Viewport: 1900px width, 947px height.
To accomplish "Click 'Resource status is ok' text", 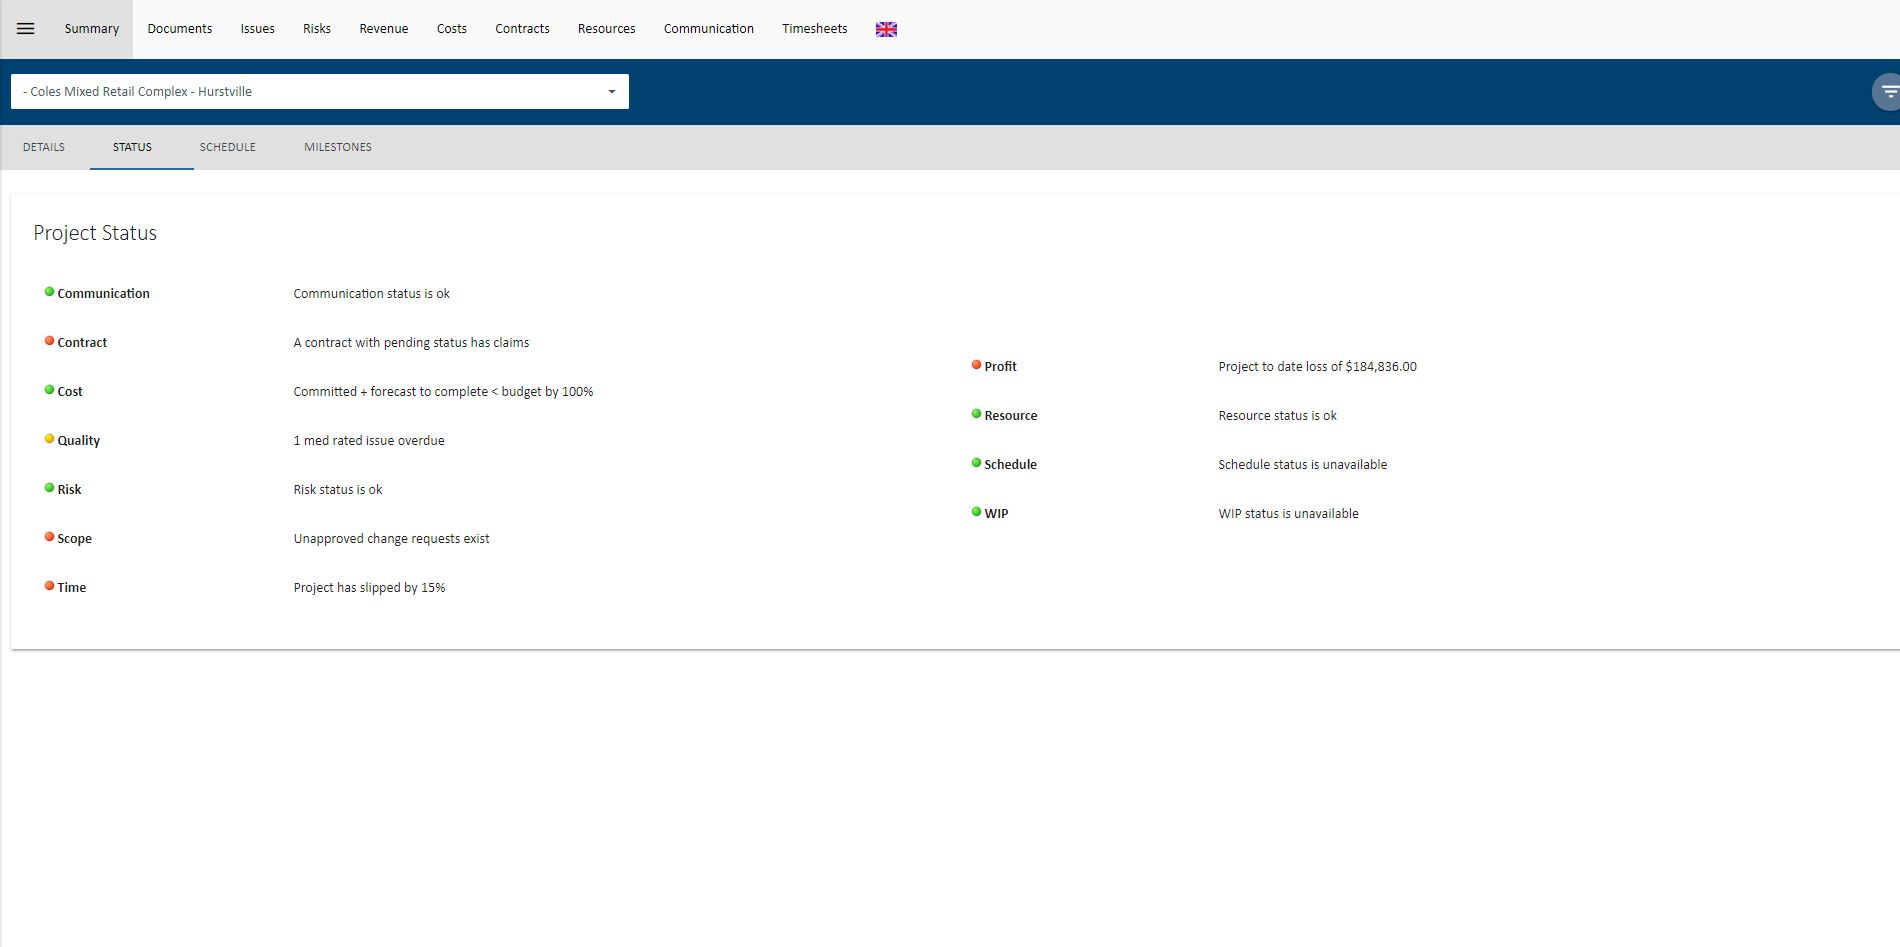I will coord(1278,416).
